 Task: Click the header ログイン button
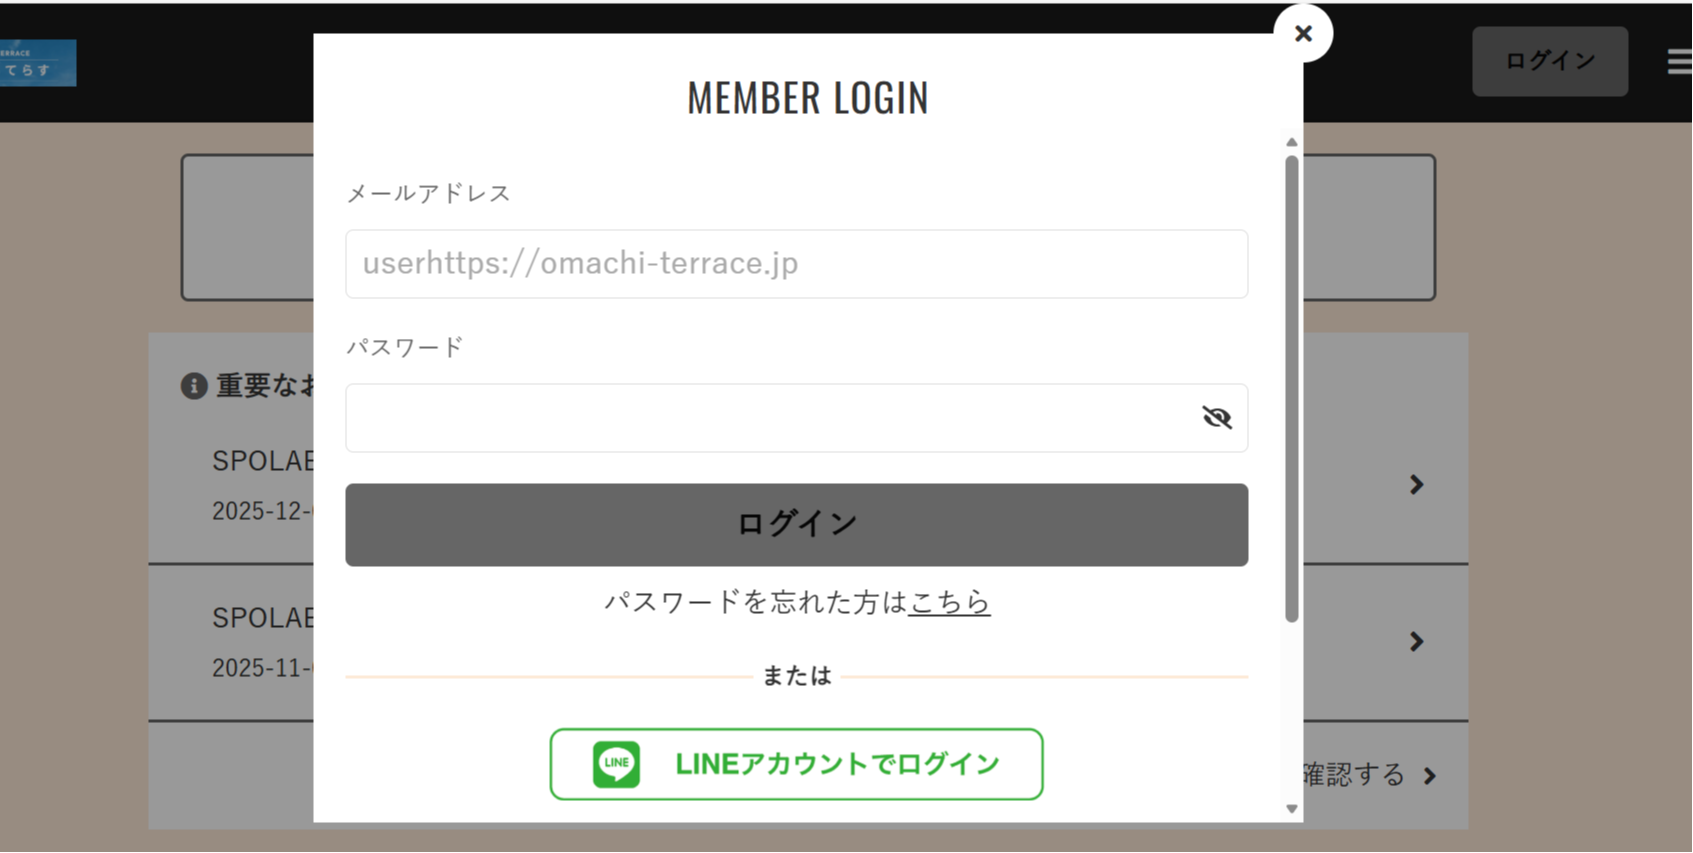[1549, 62]
